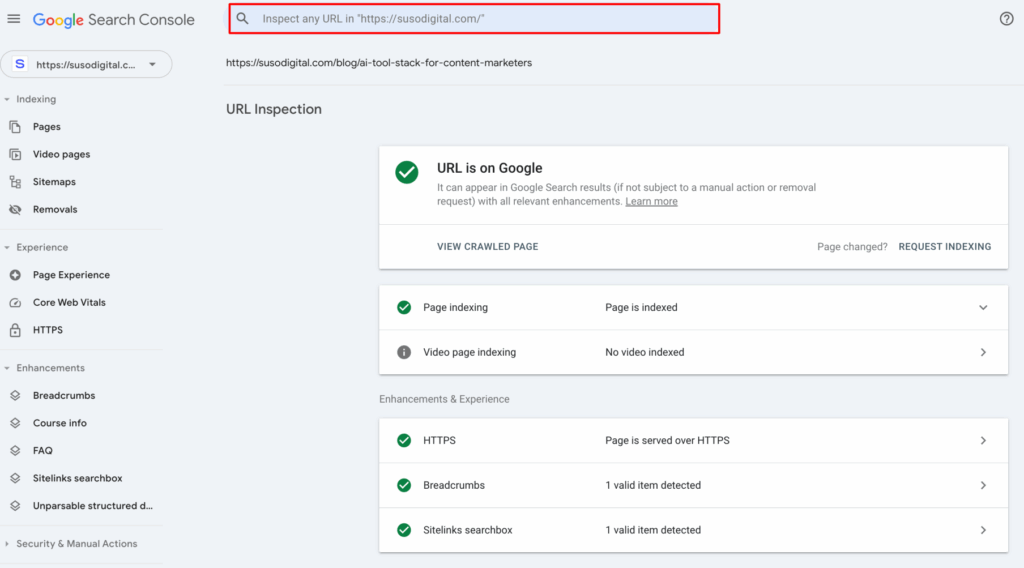Select Page Experience in the sidebar

[71, 275]
